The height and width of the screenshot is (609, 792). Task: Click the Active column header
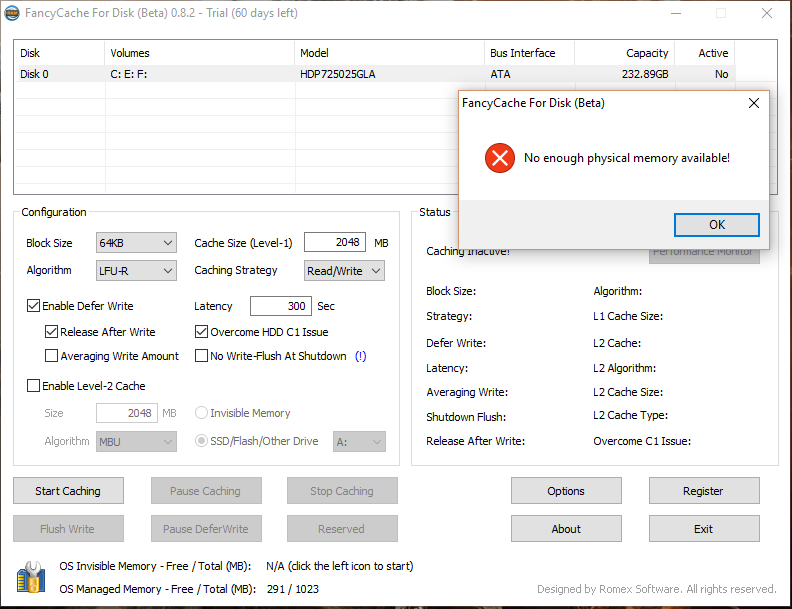pyautogui.click(x=705, y=53)
